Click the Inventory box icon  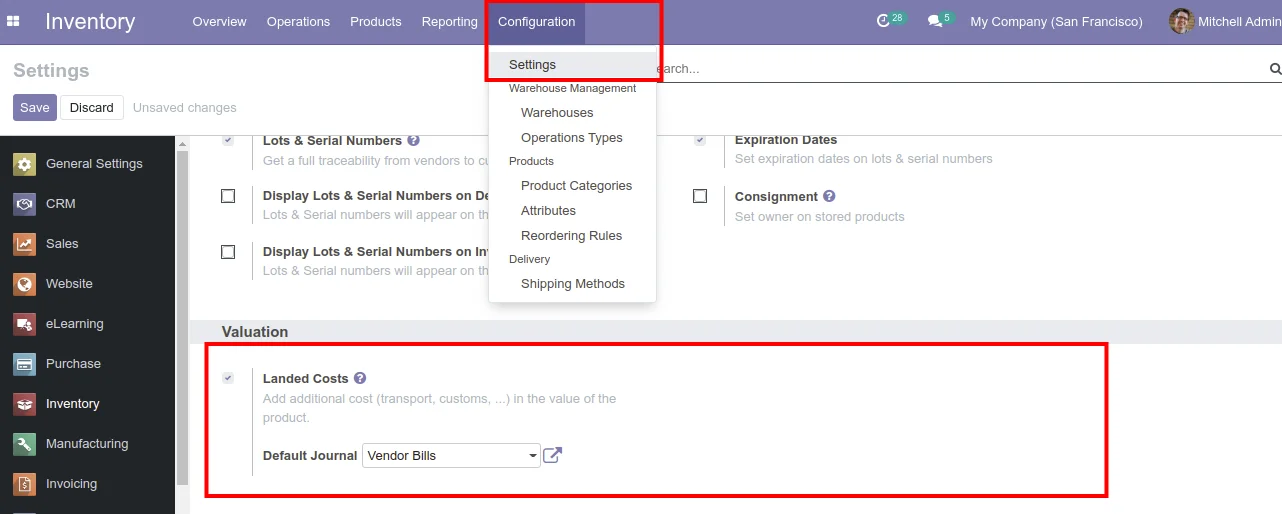click(x=25, y=404)
